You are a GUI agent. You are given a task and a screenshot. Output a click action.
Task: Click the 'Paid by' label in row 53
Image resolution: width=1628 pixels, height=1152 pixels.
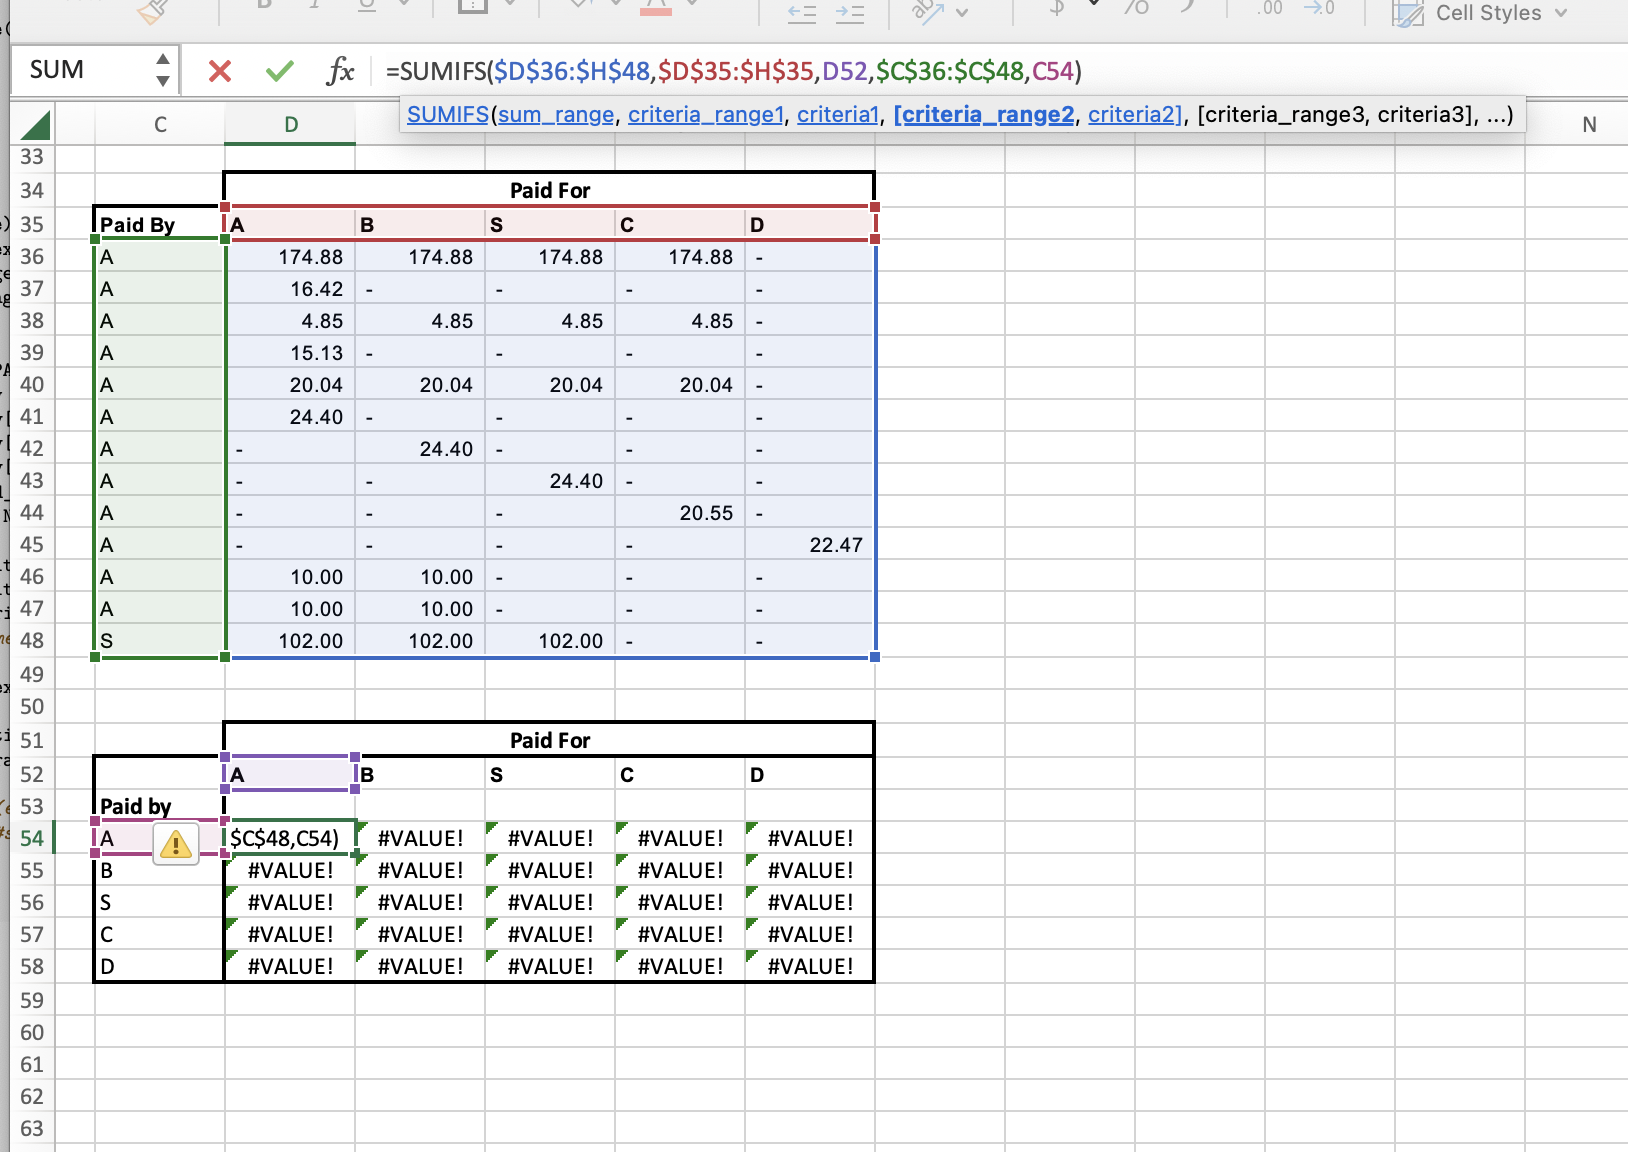tap(159, 806)
